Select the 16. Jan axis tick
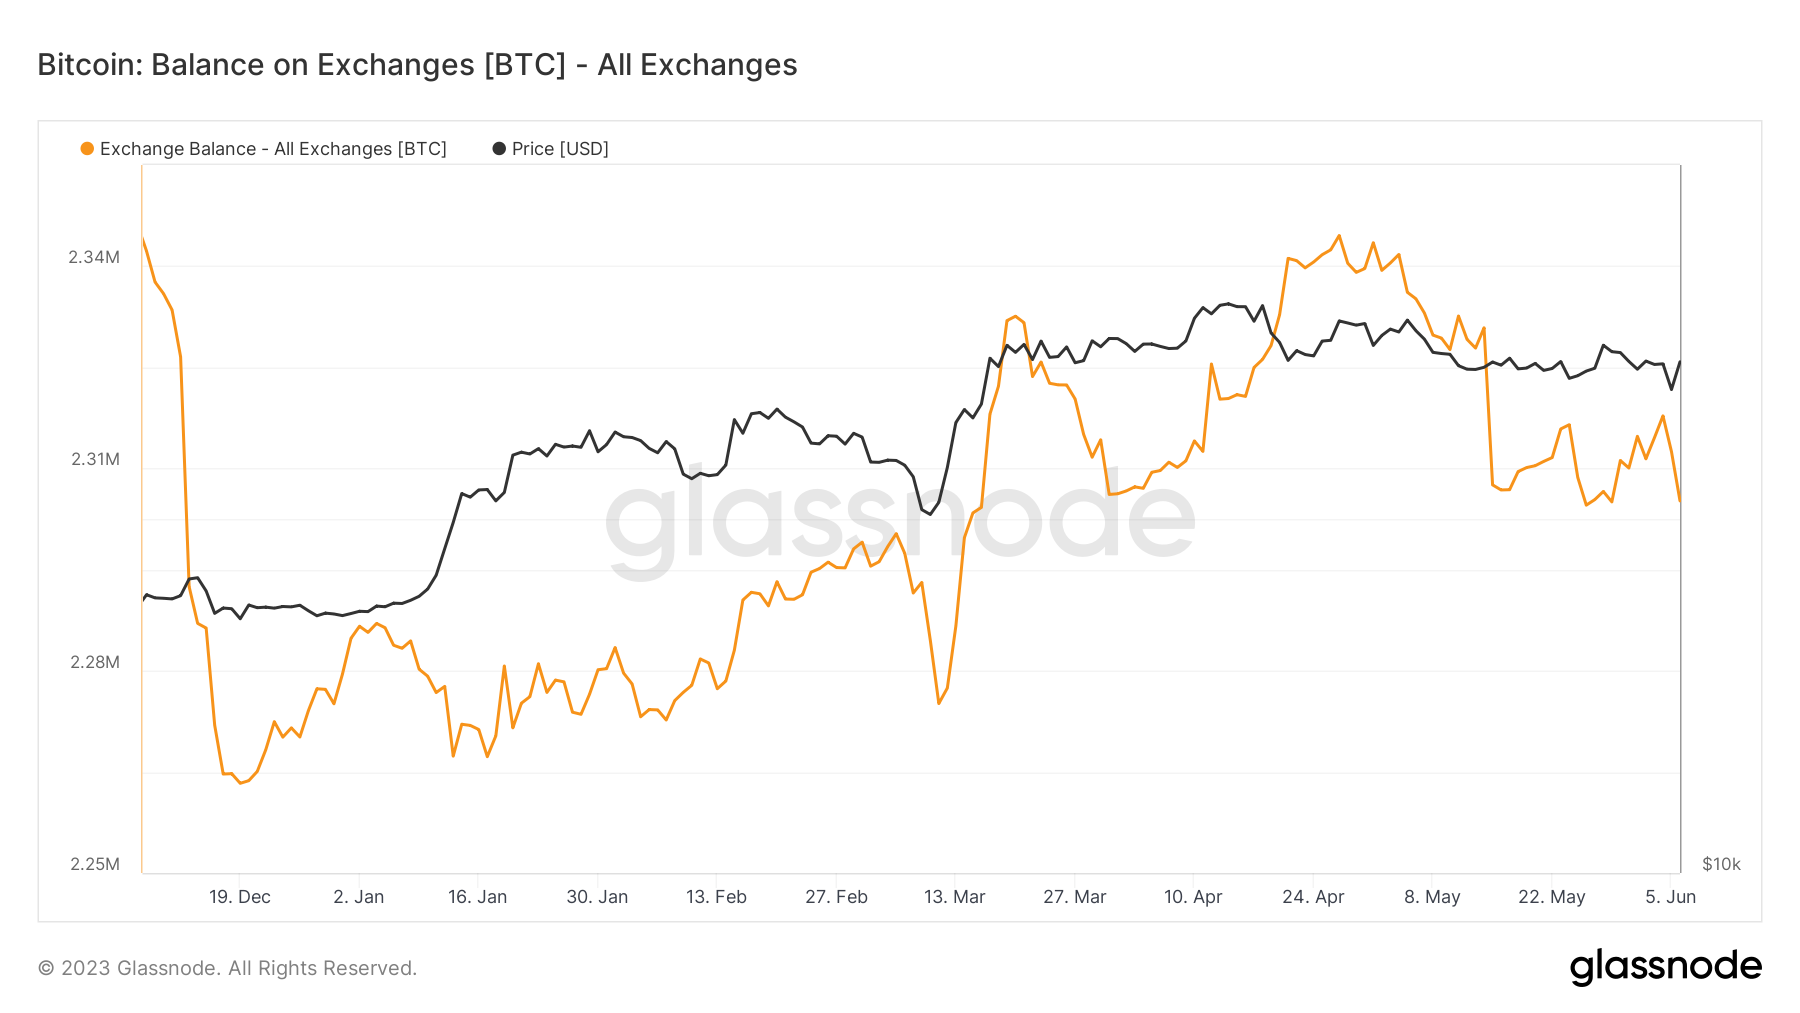The image size is (1800, 1013). click(x=477, y=897)
